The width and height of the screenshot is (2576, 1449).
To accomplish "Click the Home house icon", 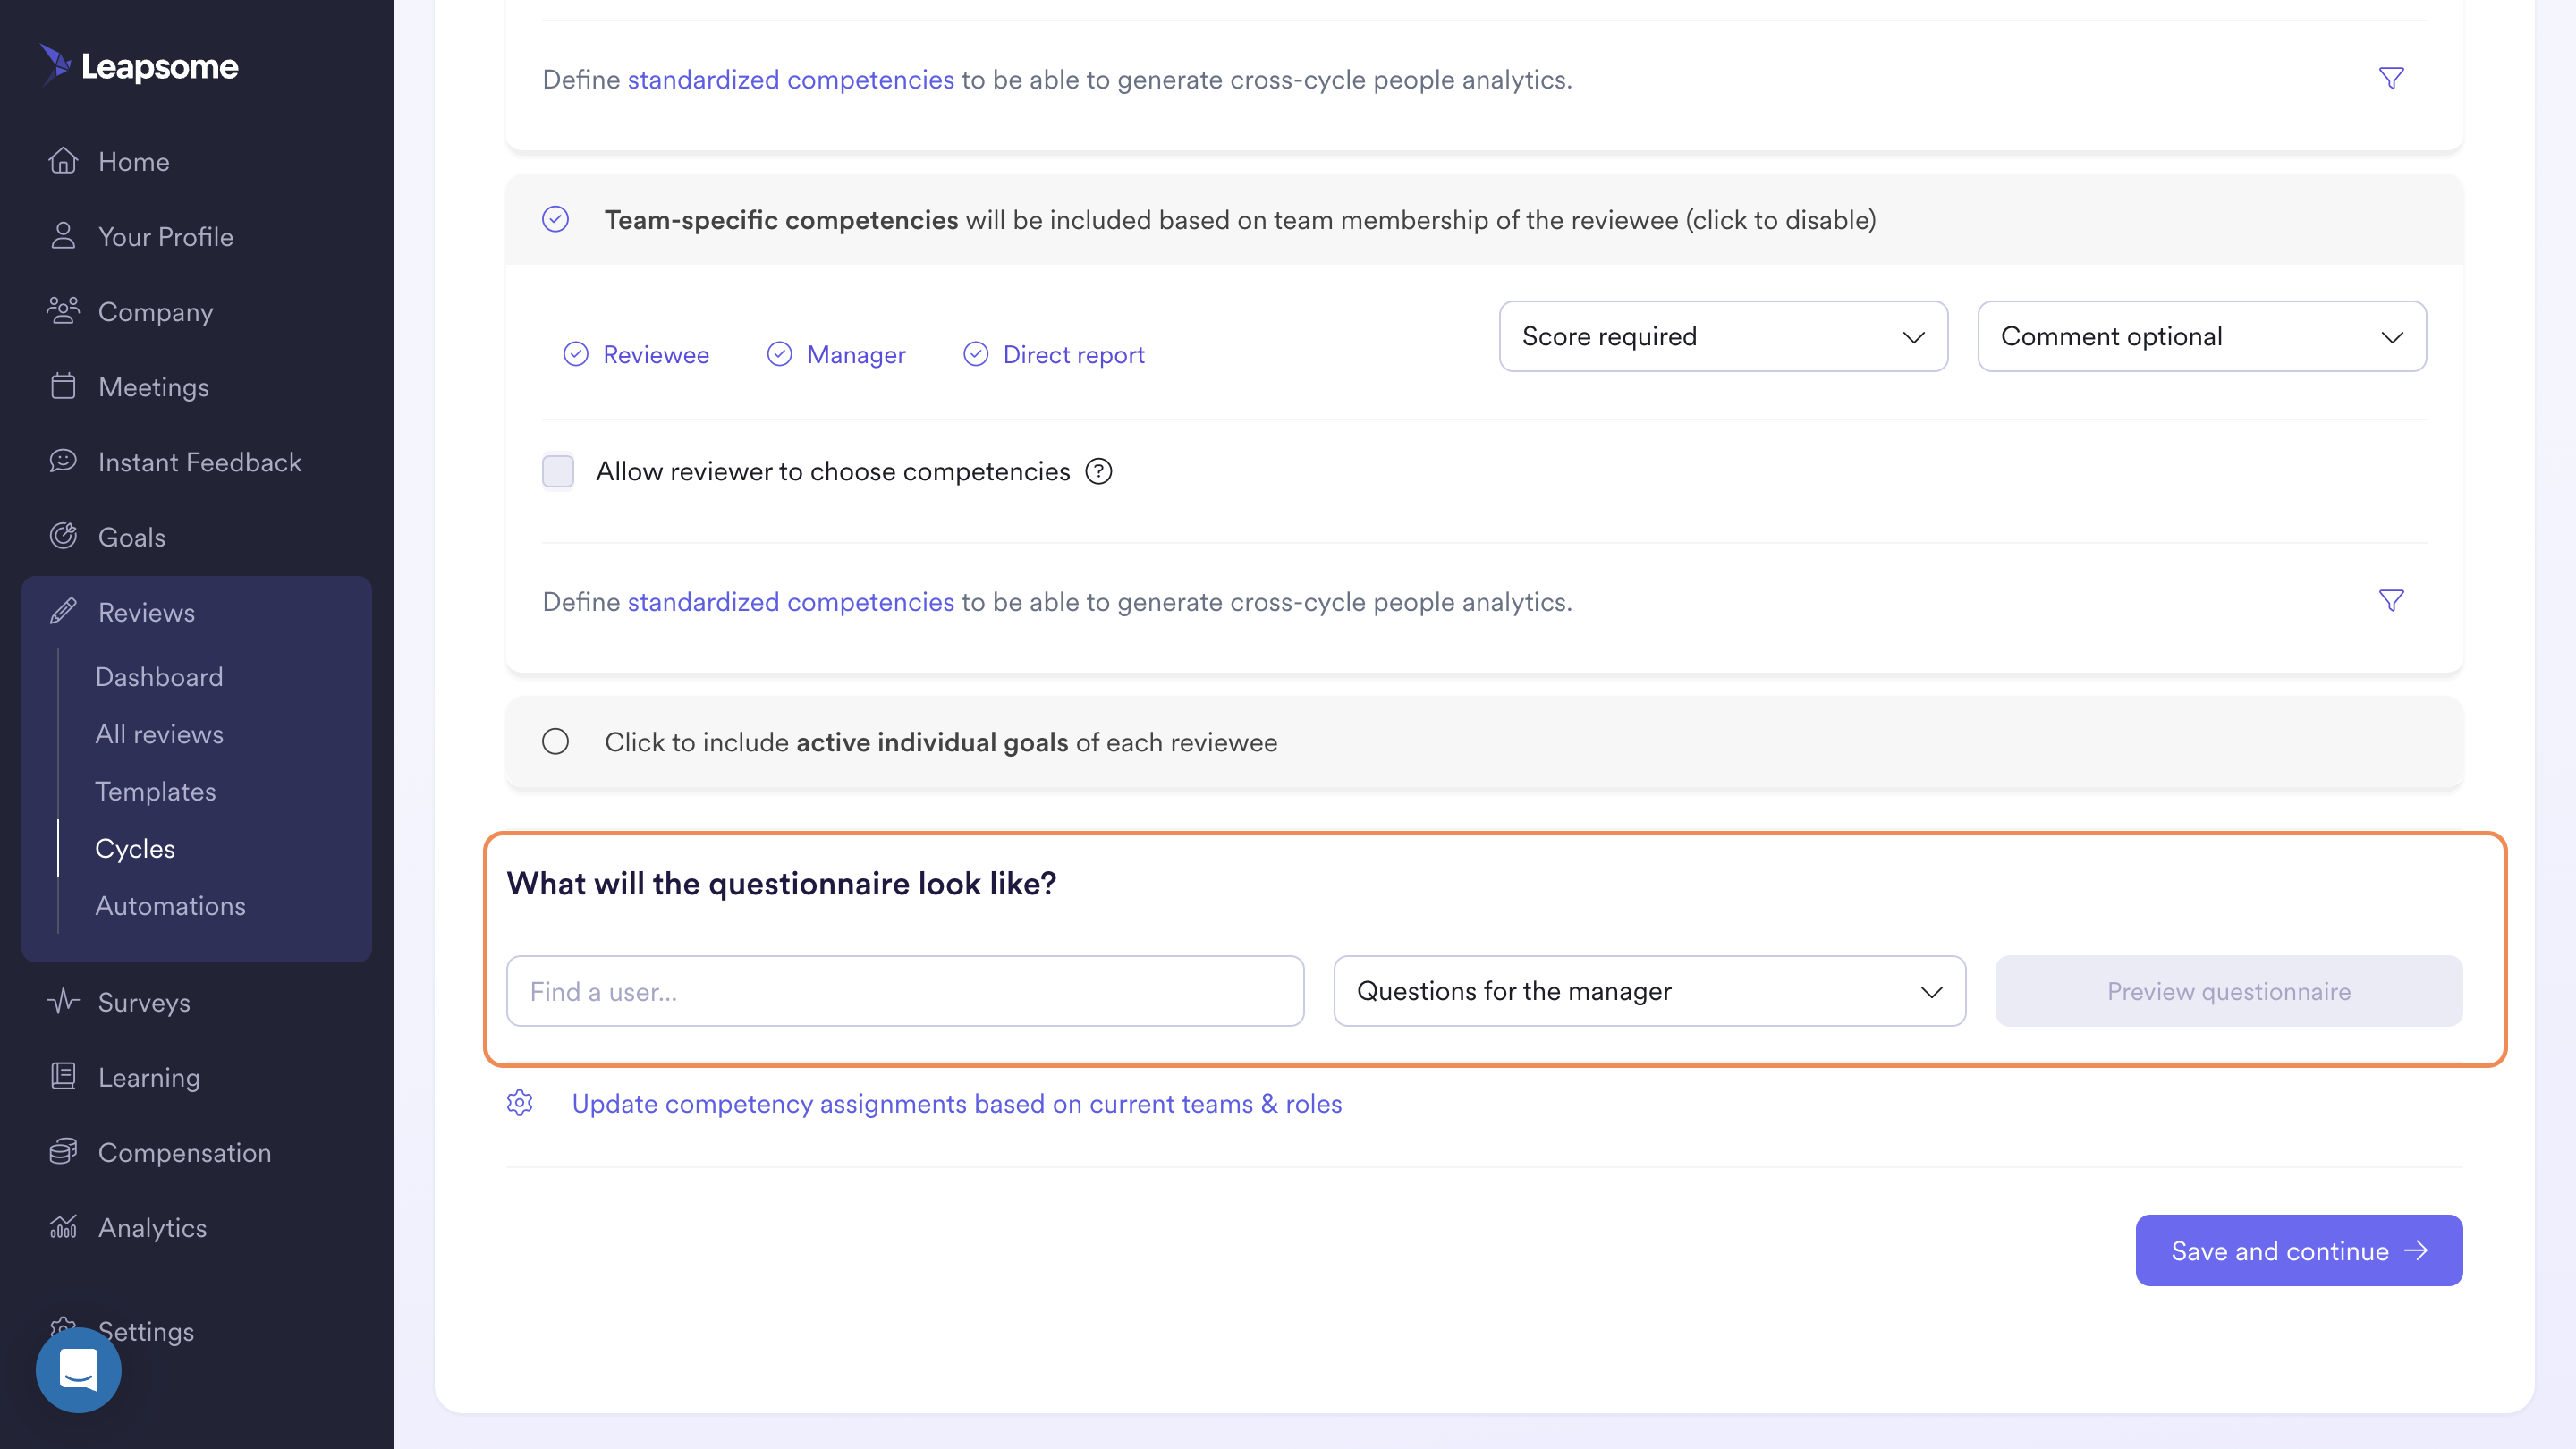I will click(x=63, y=161).
